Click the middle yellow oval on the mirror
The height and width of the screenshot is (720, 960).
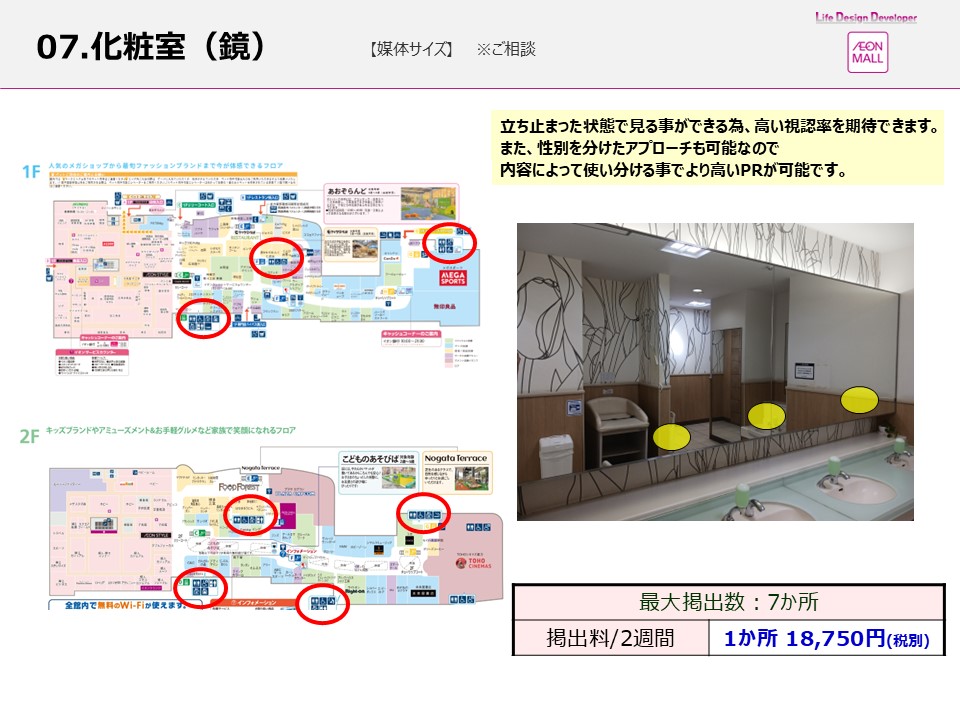[767, 415]
